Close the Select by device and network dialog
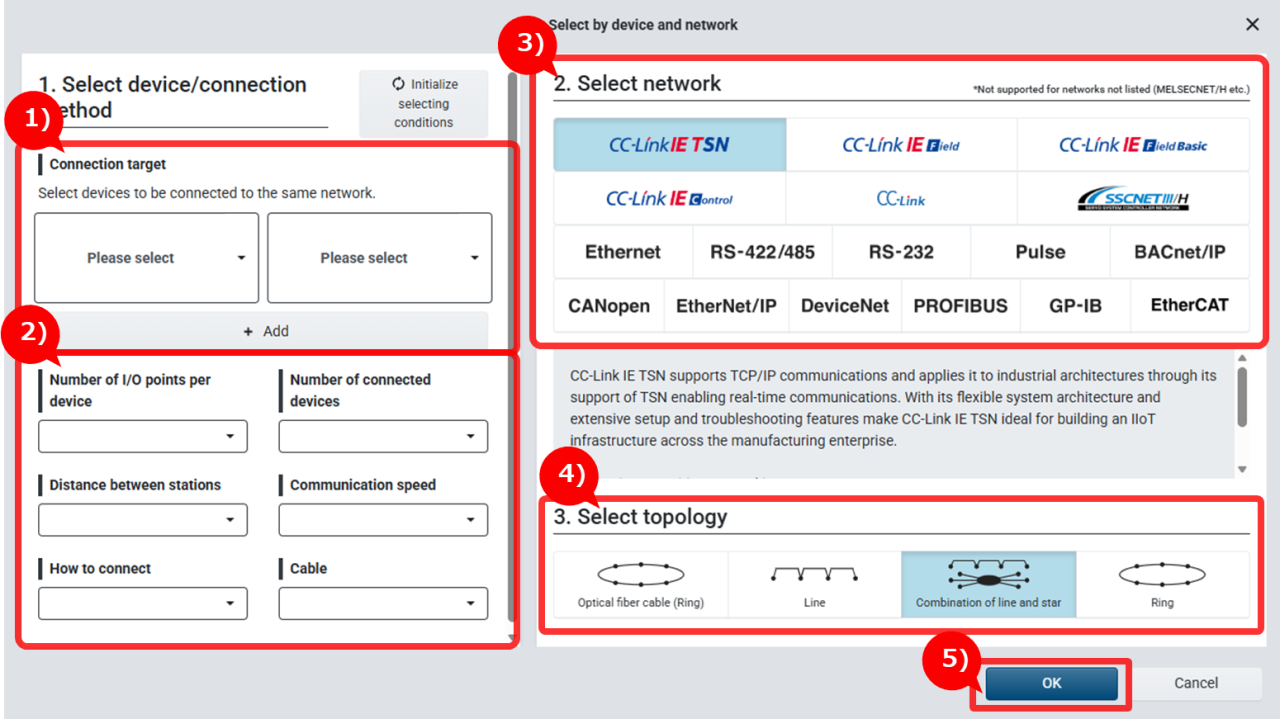1280x719 pixels. click(x=1252, y=24)
